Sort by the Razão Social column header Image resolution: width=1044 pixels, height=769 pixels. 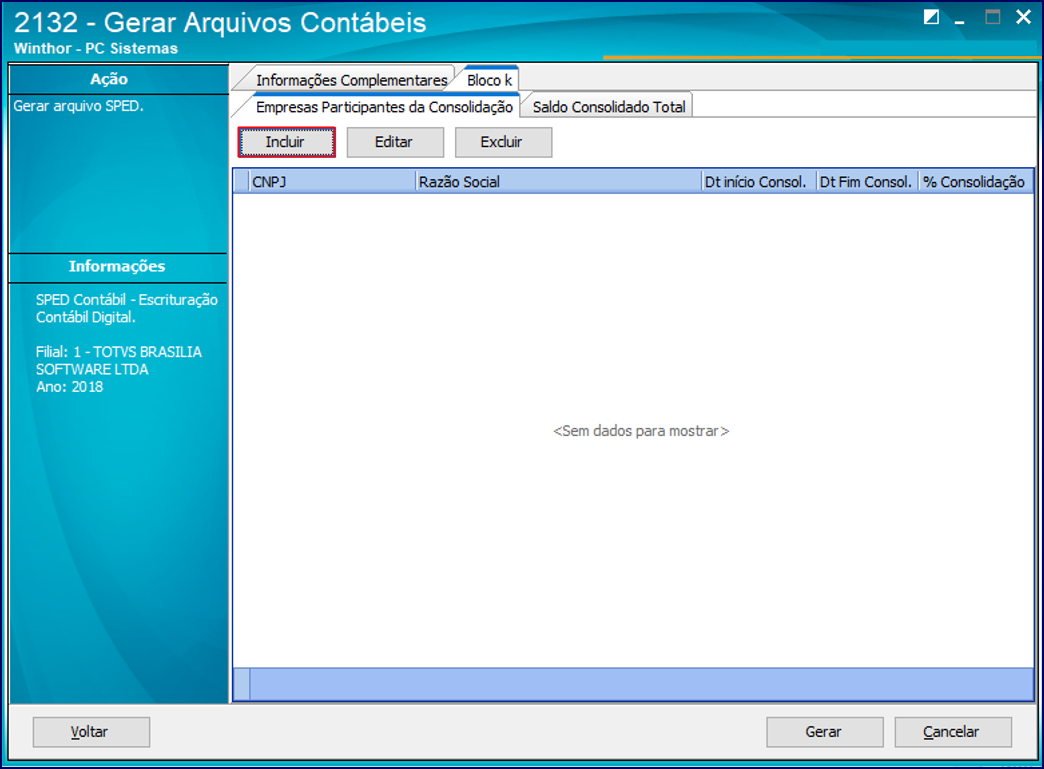(x=559, y=182)
